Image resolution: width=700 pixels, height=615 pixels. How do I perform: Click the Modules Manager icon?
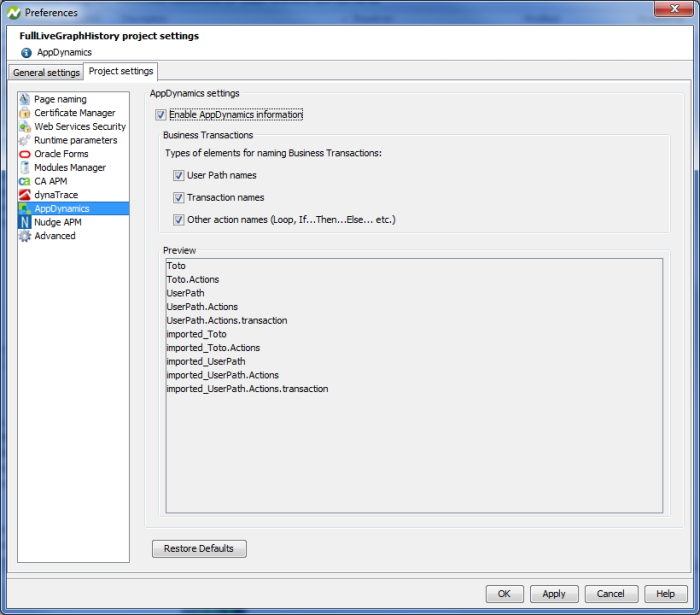[x=25, y=168]
